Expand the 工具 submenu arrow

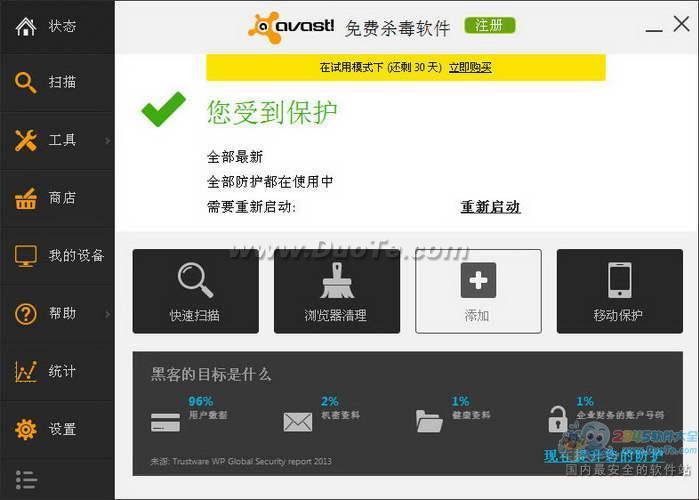click(x=107, y=141)
